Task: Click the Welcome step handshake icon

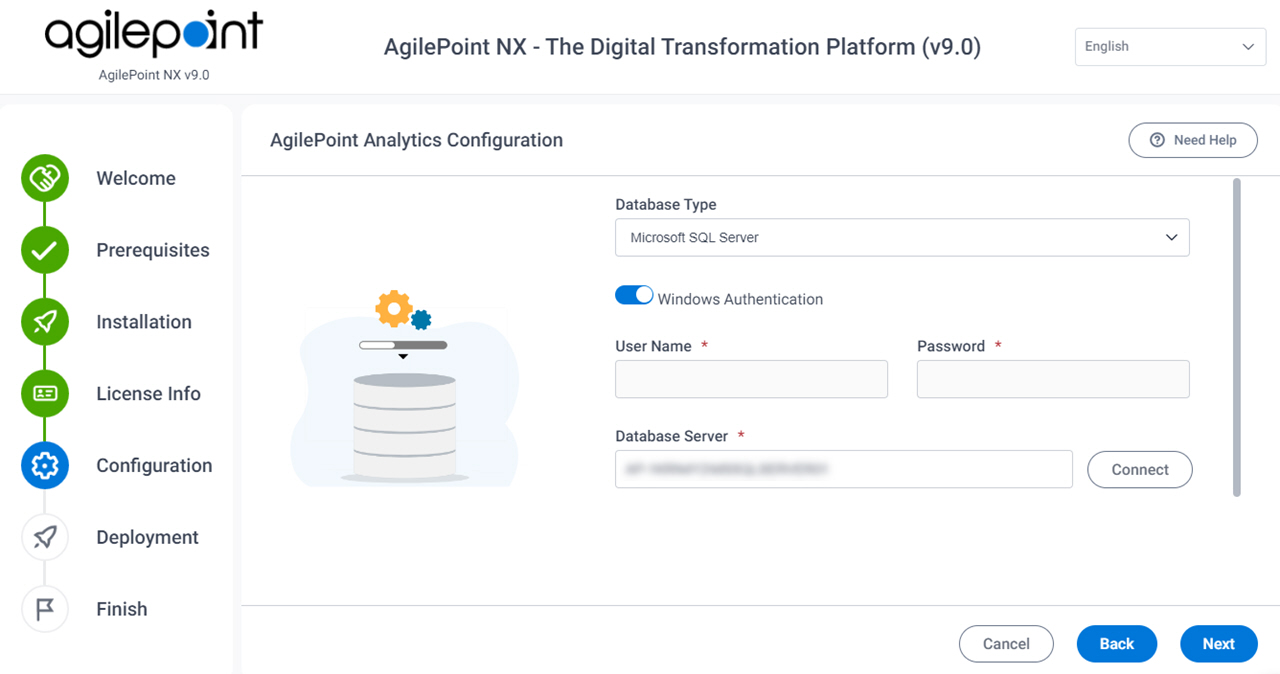Action: click(45, 179)
